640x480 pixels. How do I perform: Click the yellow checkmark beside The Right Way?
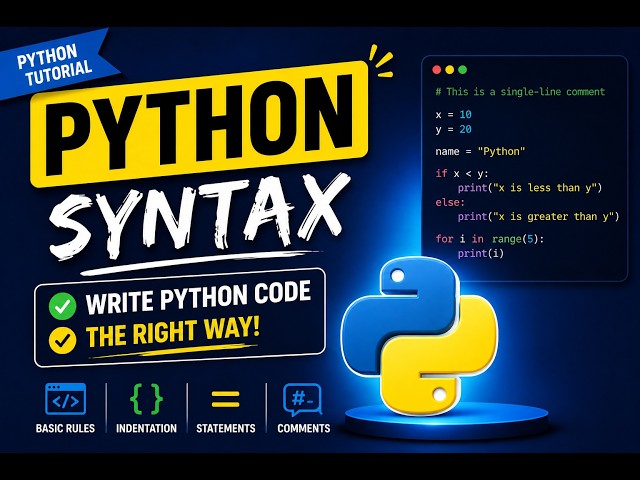62,340
